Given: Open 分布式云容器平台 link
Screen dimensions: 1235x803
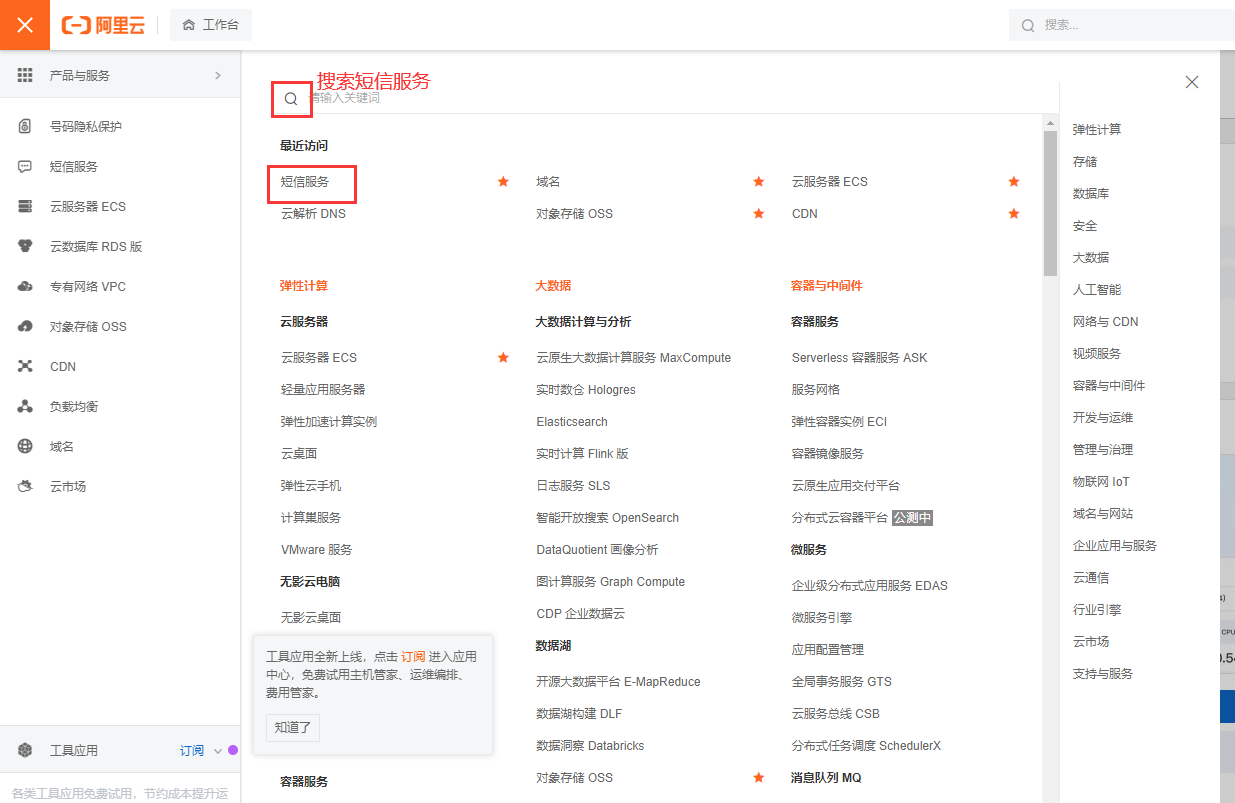Looking at the screenshot, I should tap(840, 518).
